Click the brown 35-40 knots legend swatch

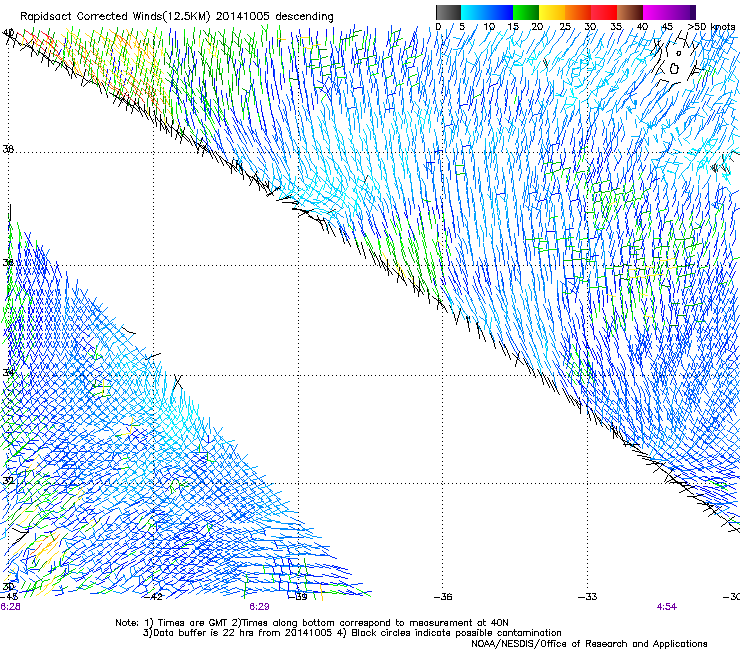click(630, 12)
